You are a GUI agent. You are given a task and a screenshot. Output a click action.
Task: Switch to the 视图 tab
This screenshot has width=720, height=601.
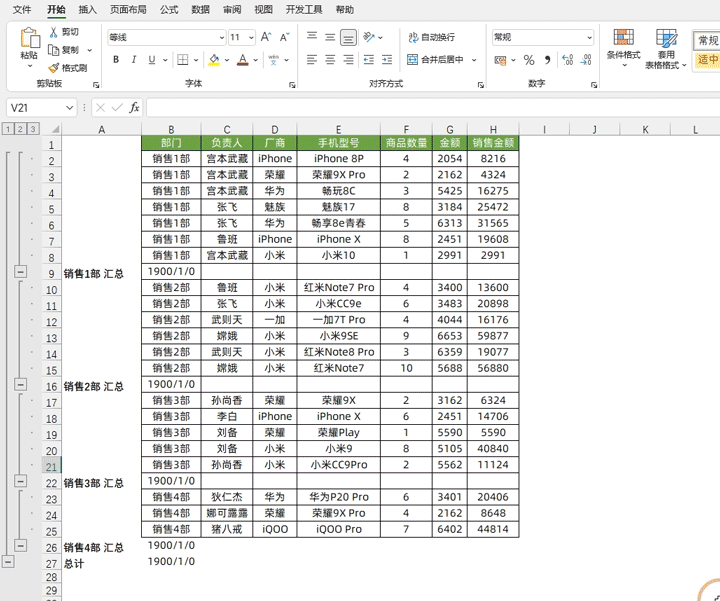(263, 10)
